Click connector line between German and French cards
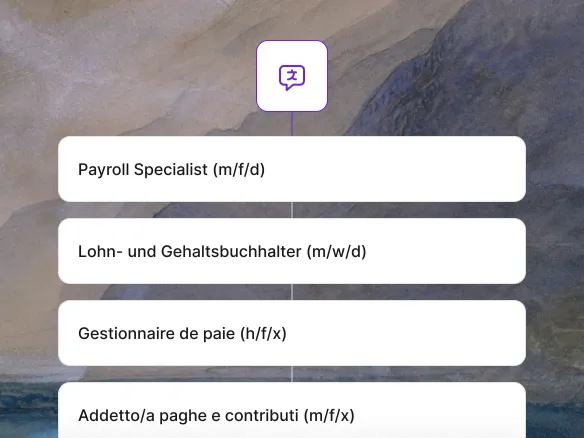 click(292, 292)
